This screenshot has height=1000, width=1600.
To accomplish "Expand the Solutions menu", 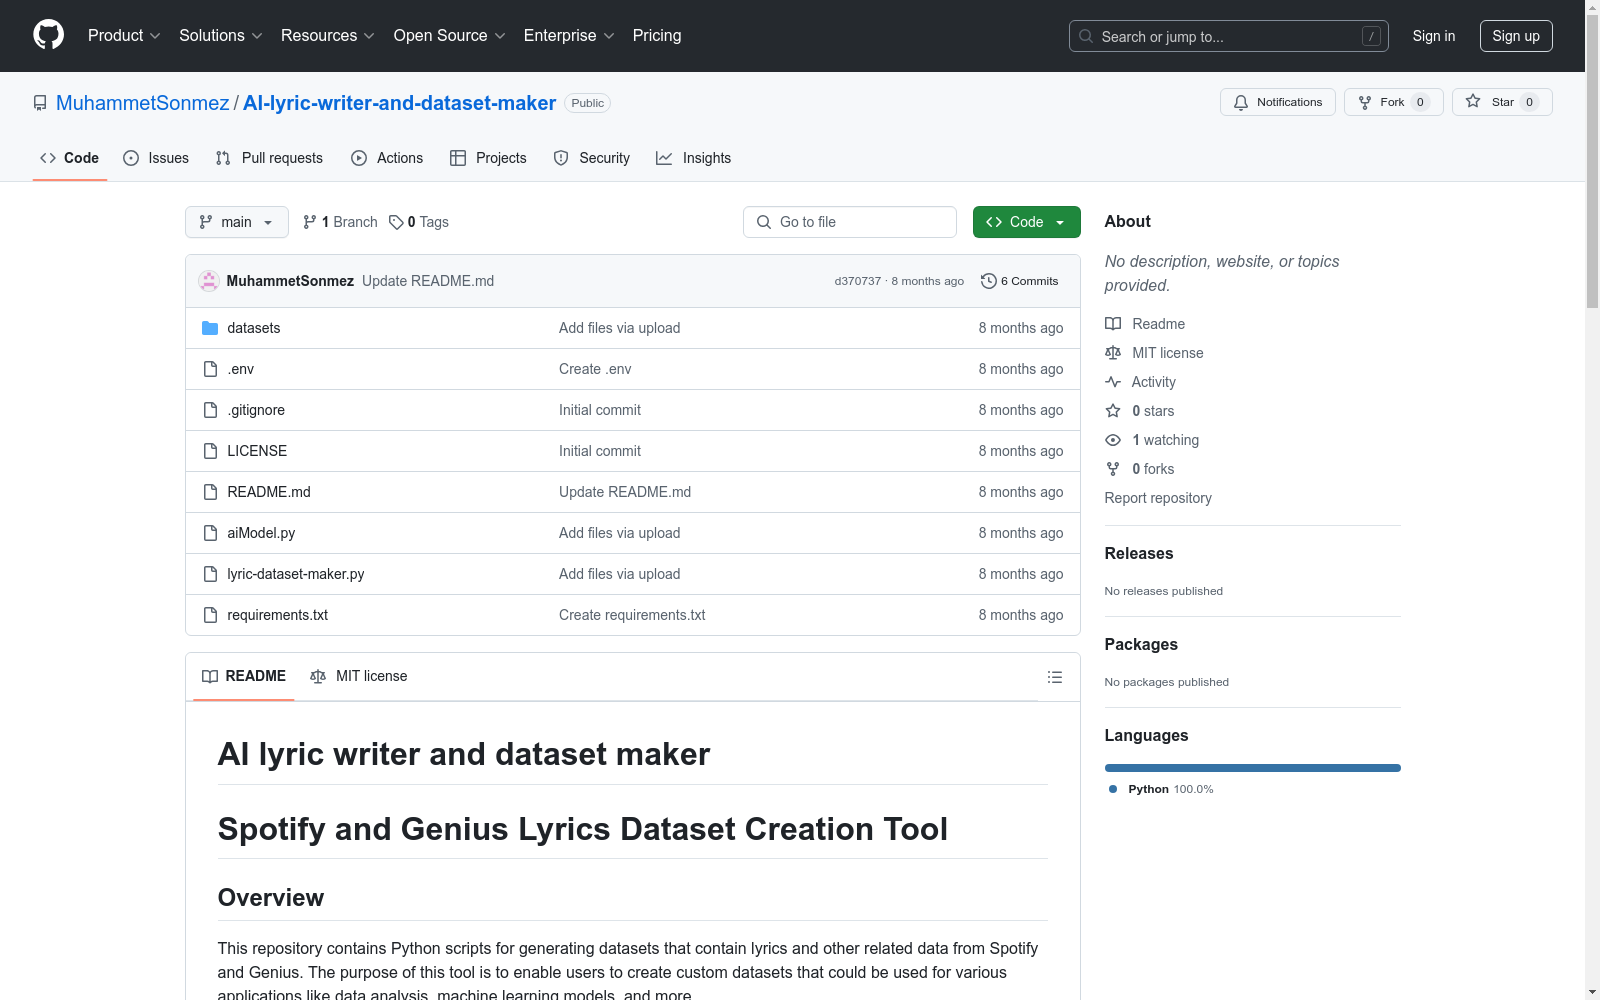I will point(221,36).
